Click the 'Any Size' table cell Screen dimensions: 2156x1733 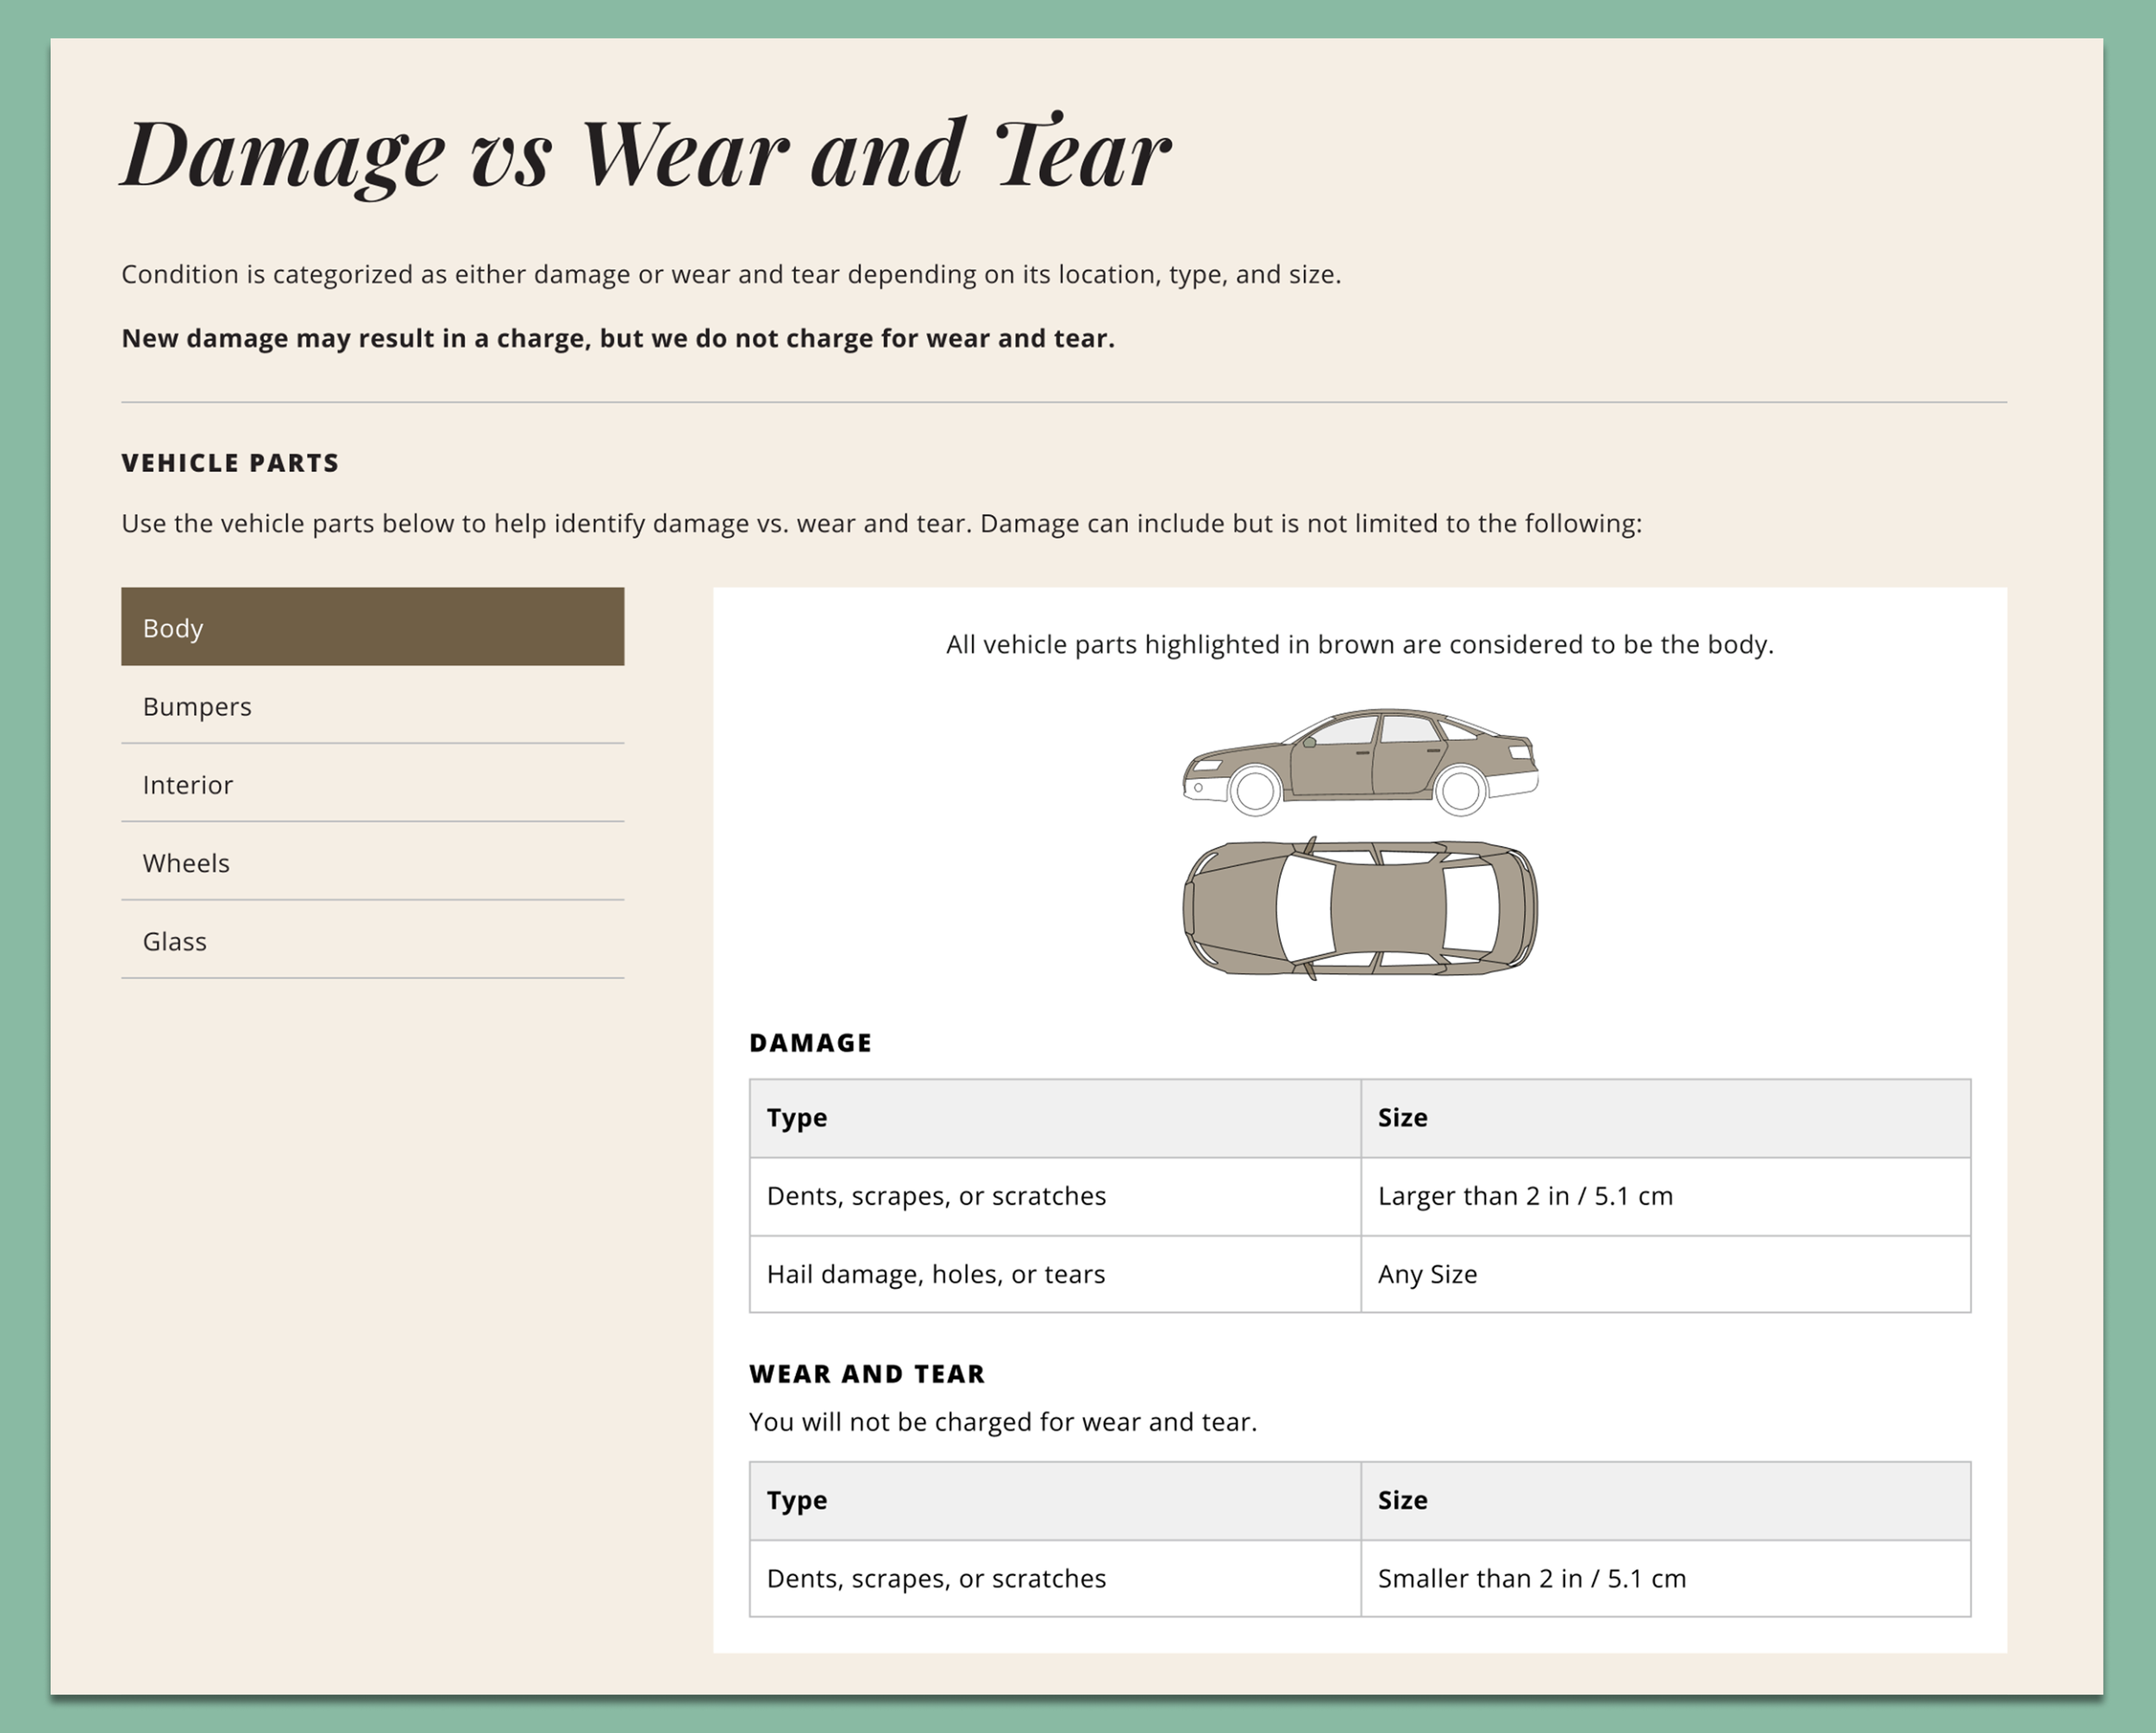tap(1427, 1274)
